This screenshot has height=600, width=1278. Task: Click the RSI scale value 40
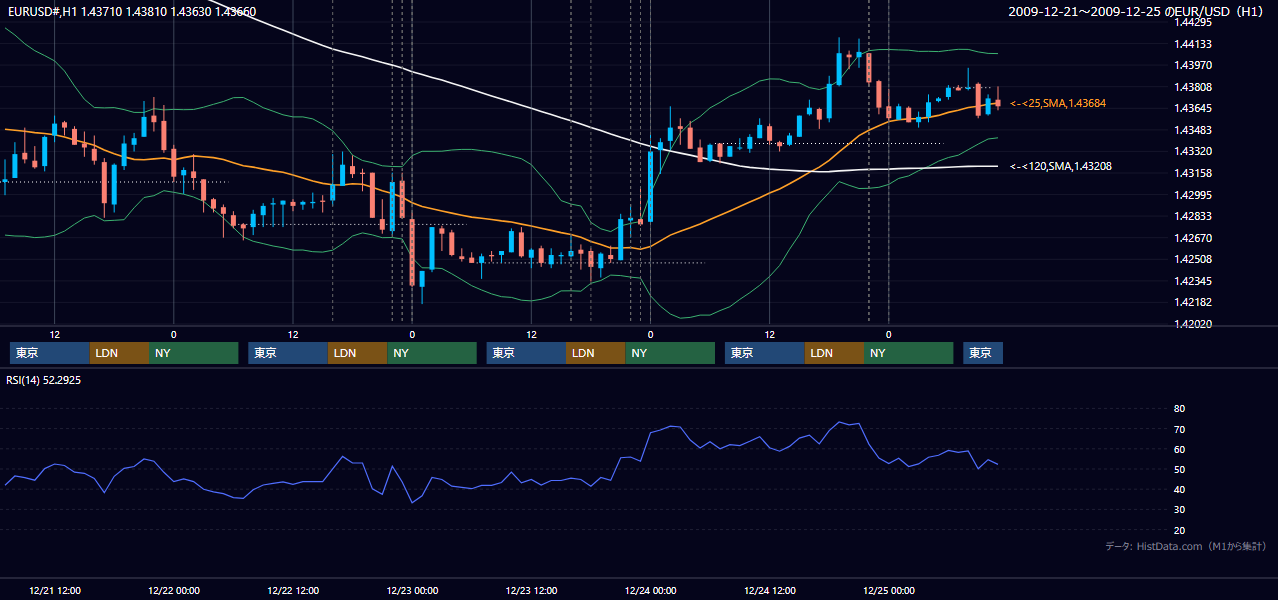[x=1179, y=490]
